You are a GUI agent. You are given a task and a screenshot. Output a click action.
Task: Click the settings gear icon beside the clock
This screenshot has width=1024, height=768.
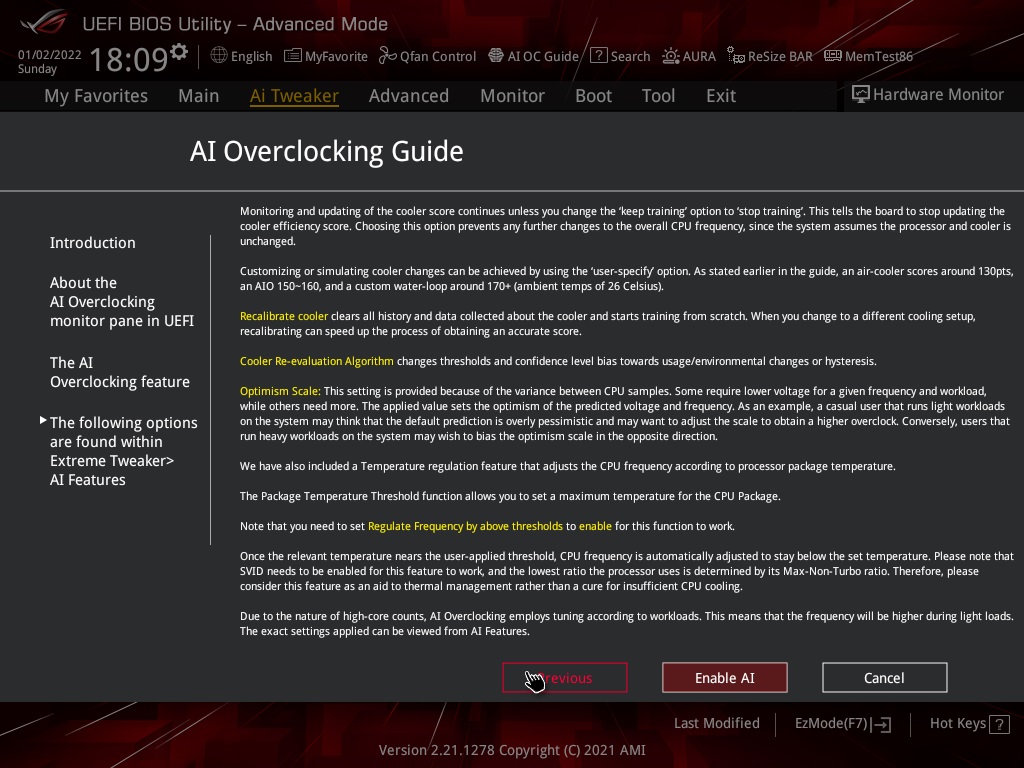(179, 51)
